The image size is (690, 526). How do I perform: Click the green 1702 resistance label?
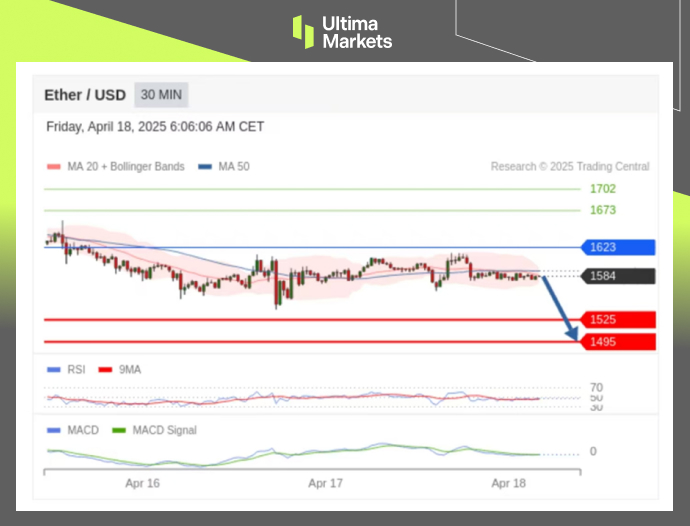[x=602, y=188]
